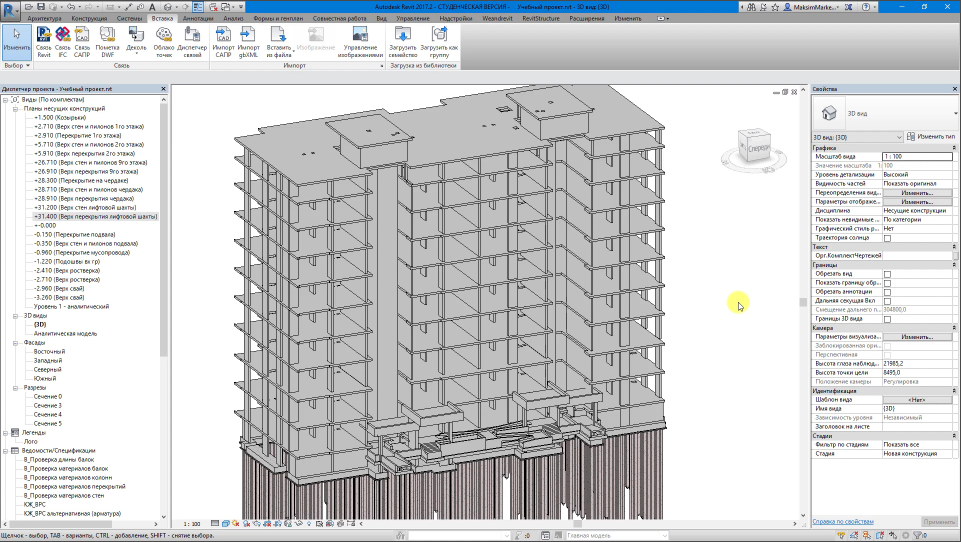Open the Справка по свойствам link

[842, 521]
